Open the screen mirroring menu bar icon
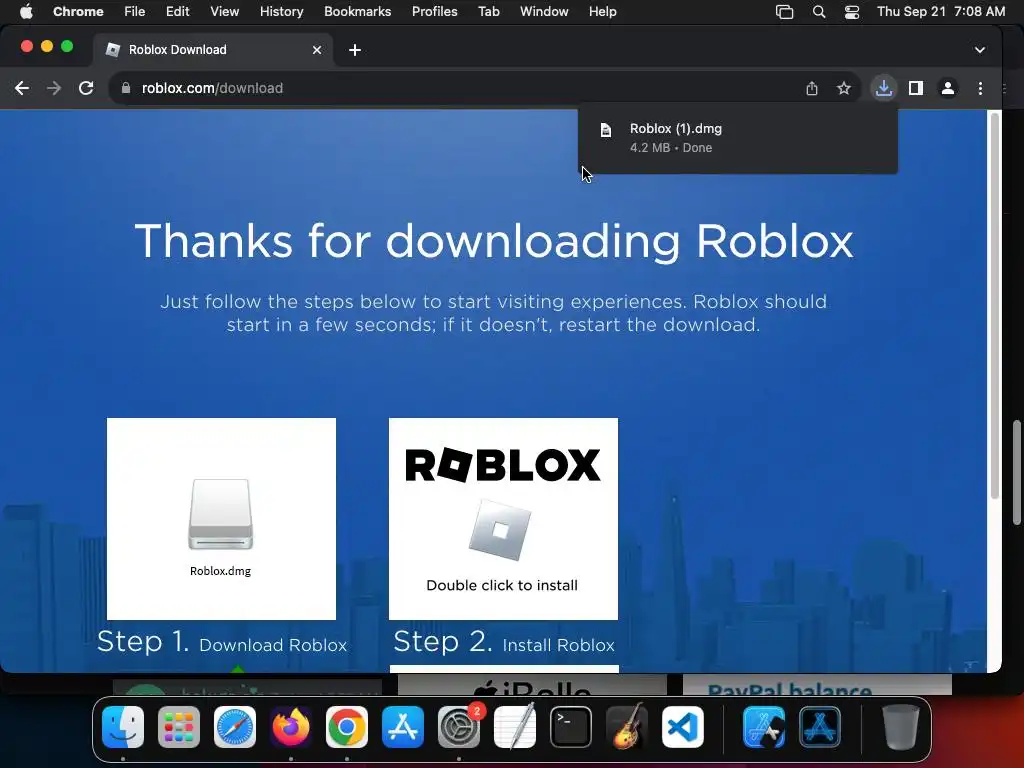The width and height of the screenshot is (1024, 768). pos(784,12)
